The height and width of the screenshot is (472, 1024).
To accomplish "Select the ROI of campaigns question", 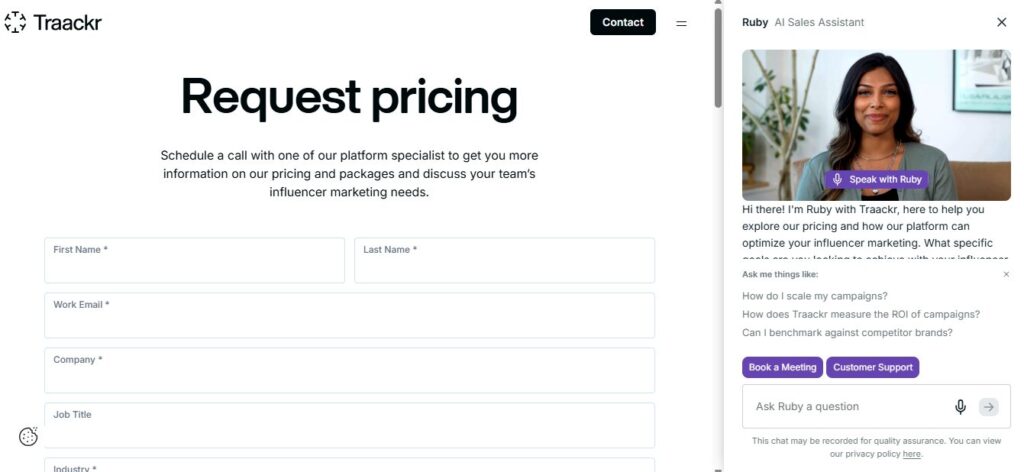I will point(860,314).
